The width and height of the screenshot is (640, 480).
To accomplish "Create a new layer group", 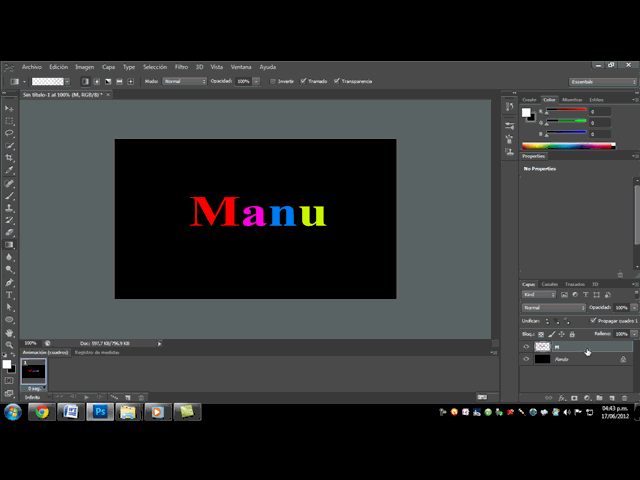I will coord(599,398).
